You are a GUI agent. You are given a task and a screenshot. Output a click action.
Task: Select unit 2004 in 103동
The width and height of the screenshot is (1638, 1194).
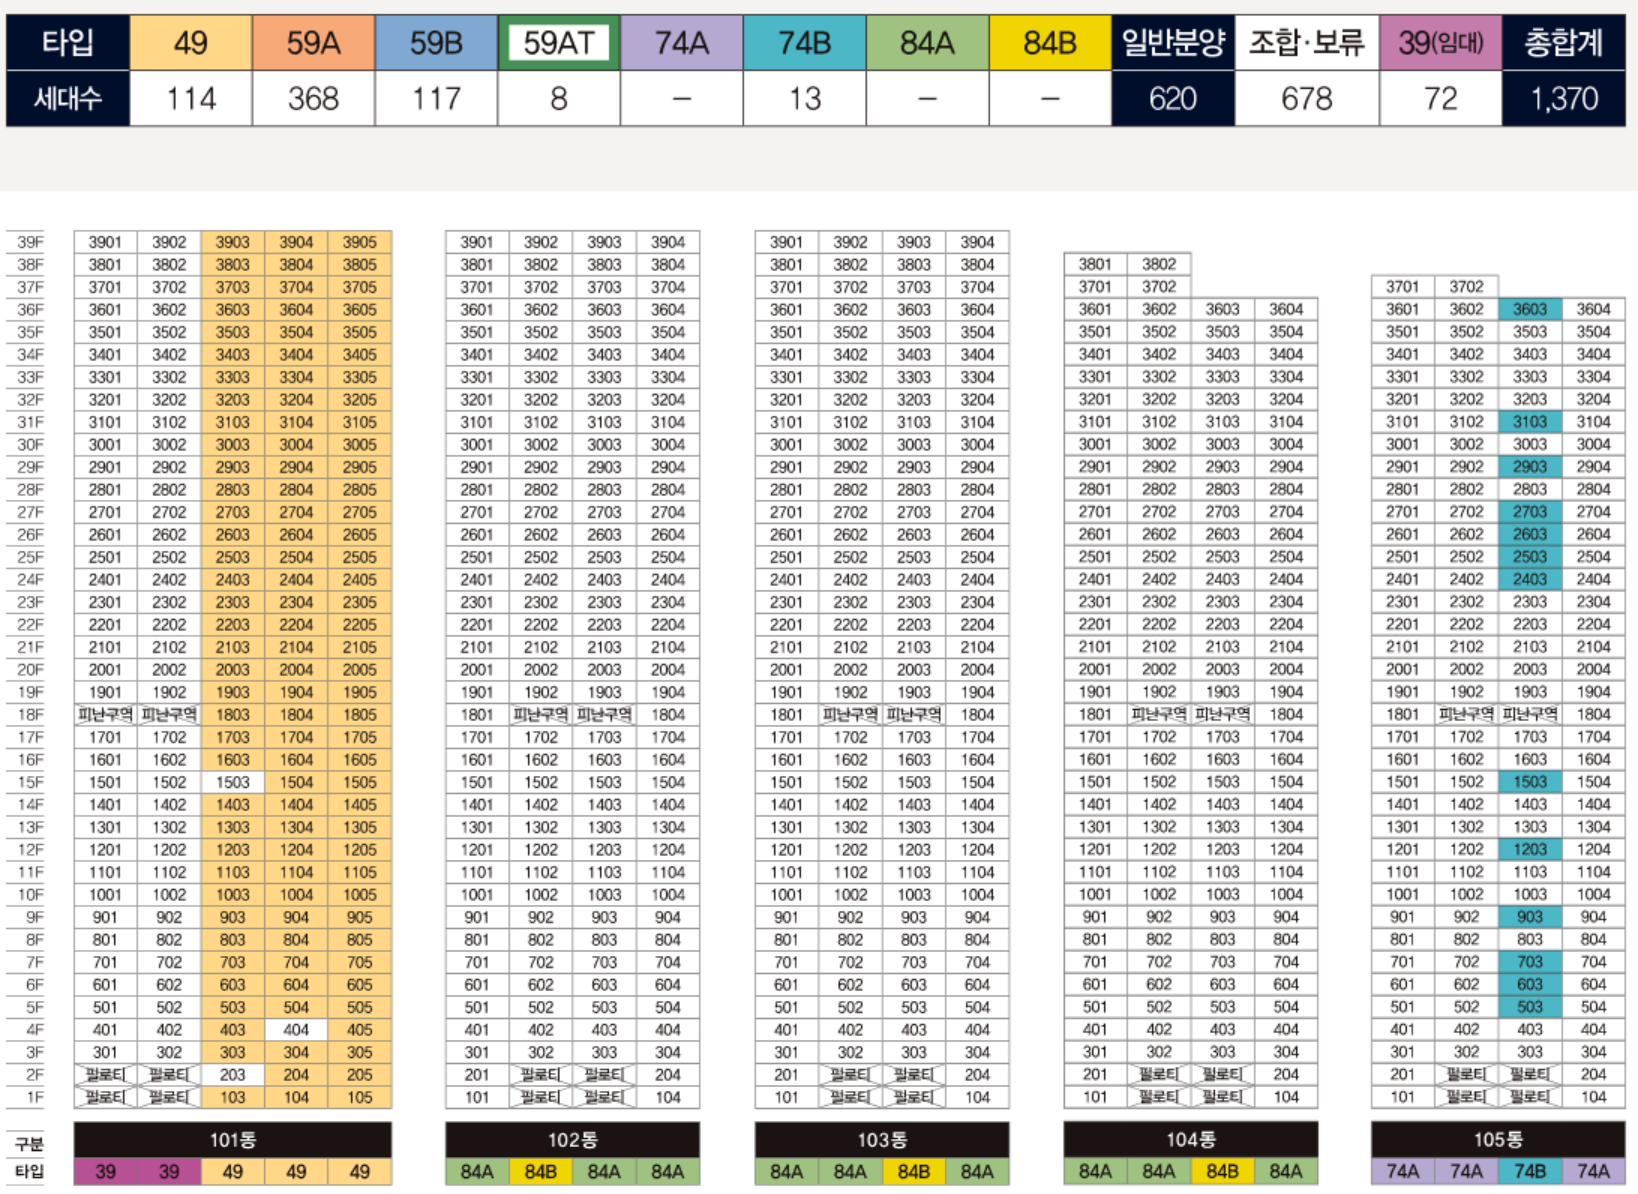tap(977, 670)
